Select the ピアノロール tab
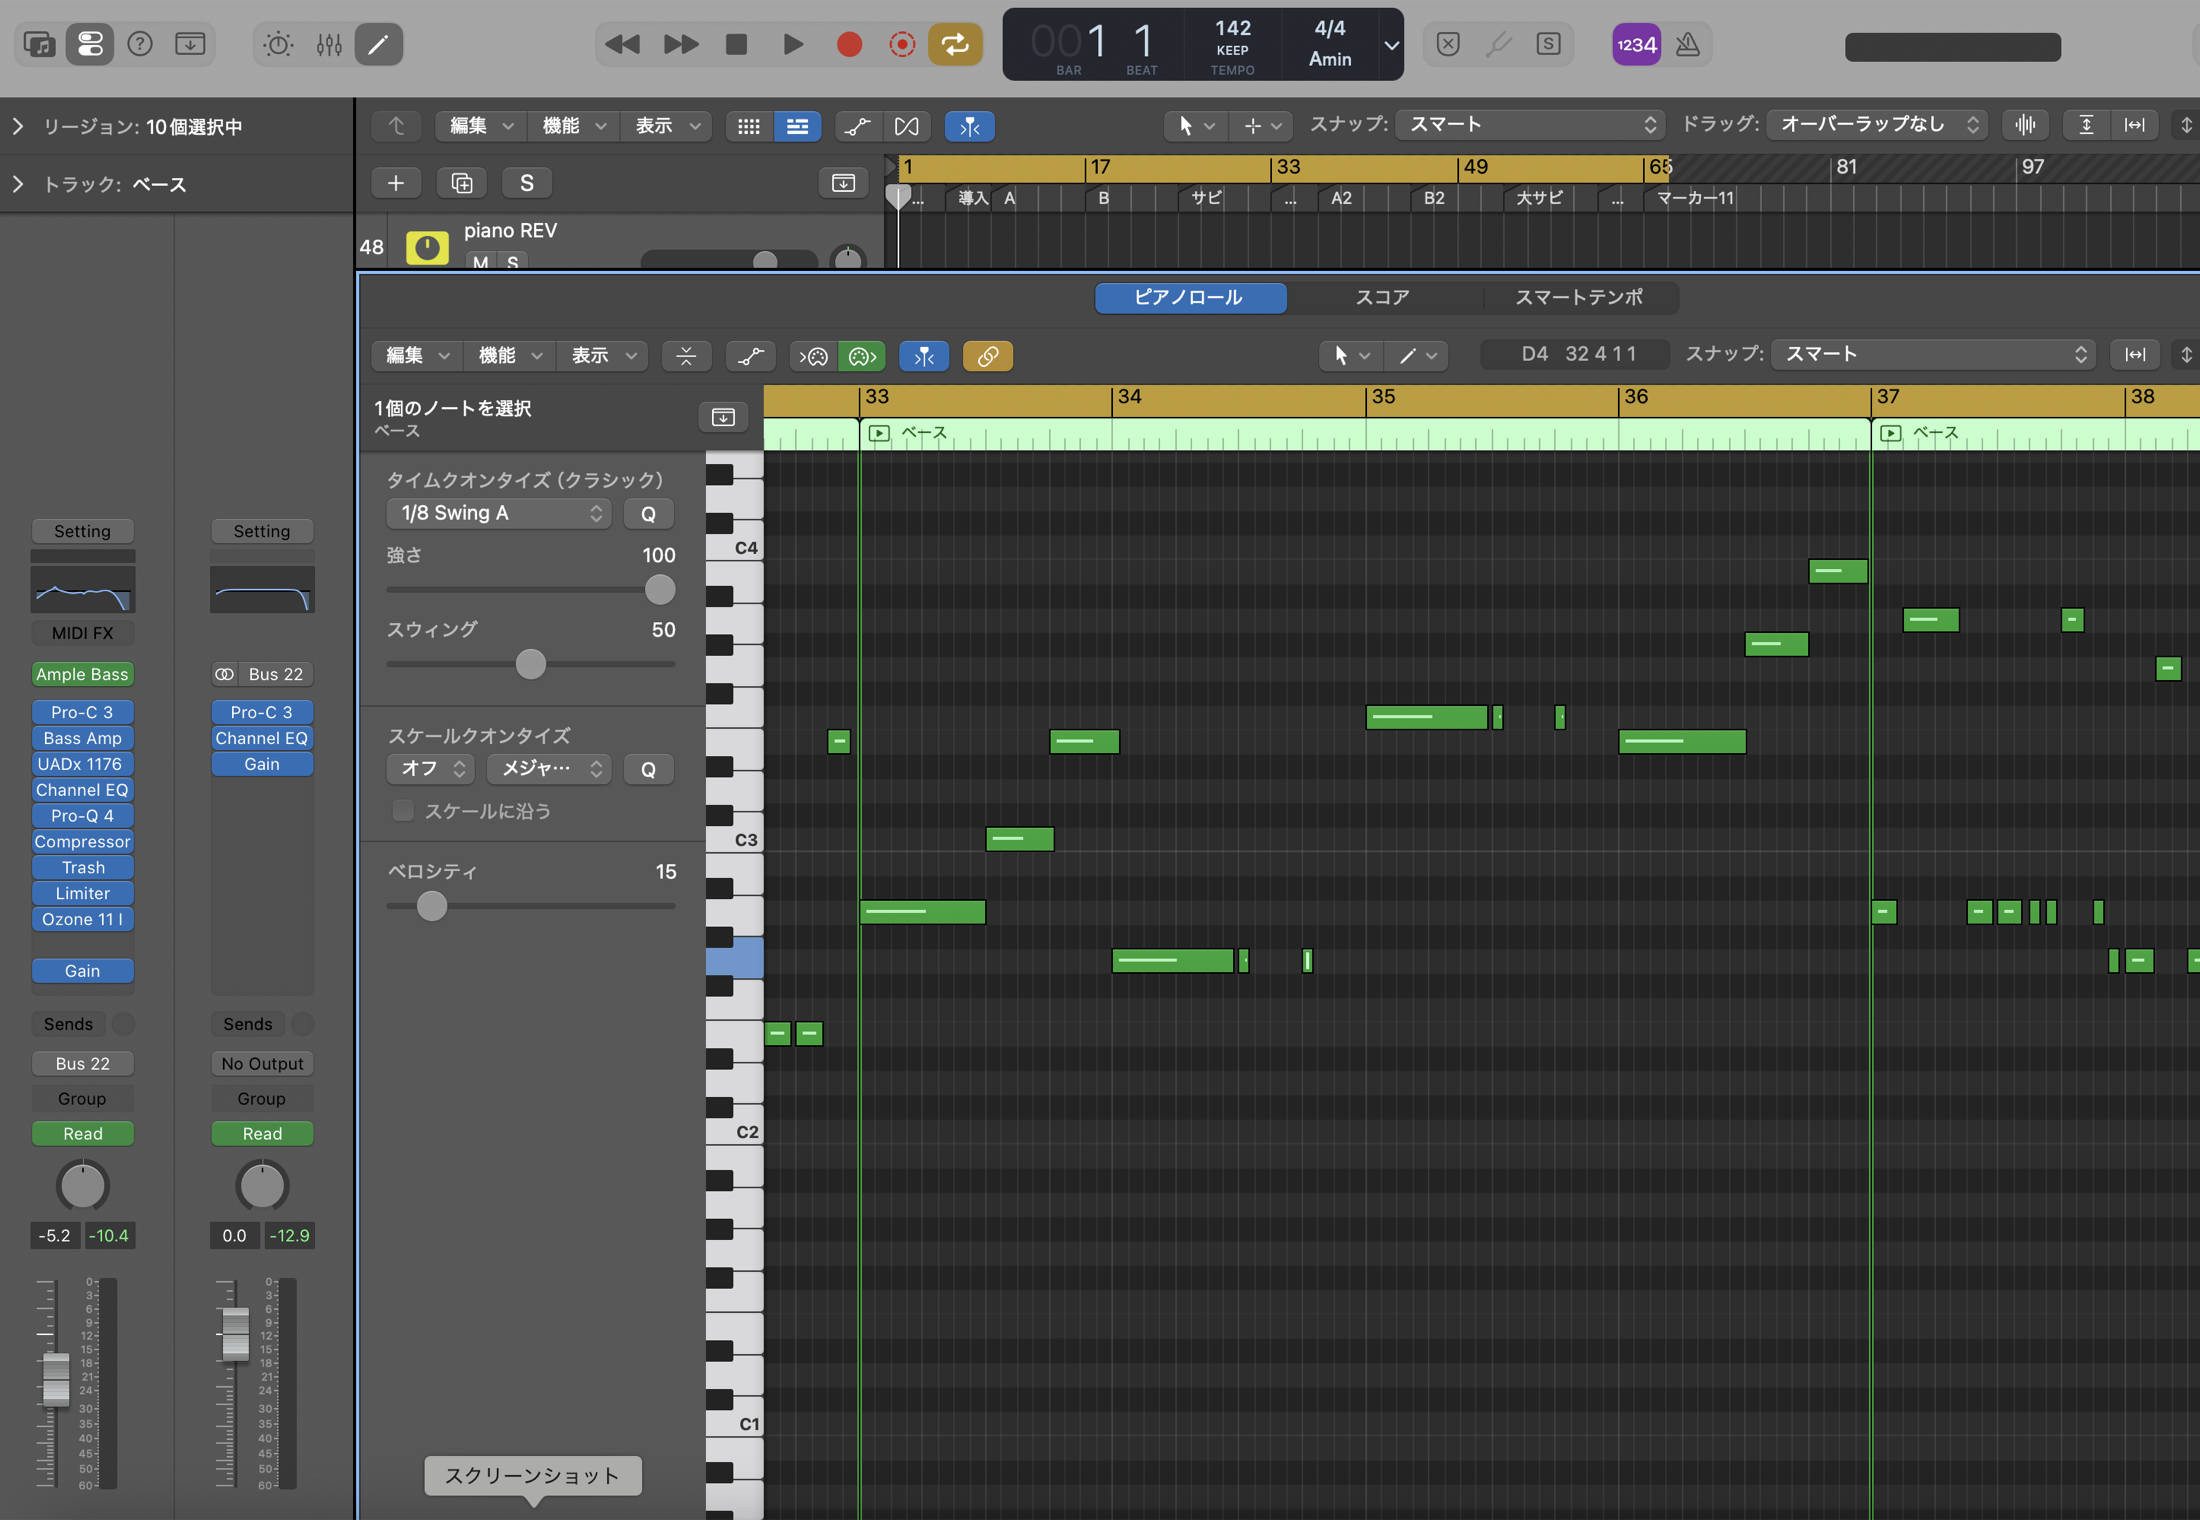The width and height of the screenshot is (2200, 1520). pyautogui.click(x=1189, y=298)
